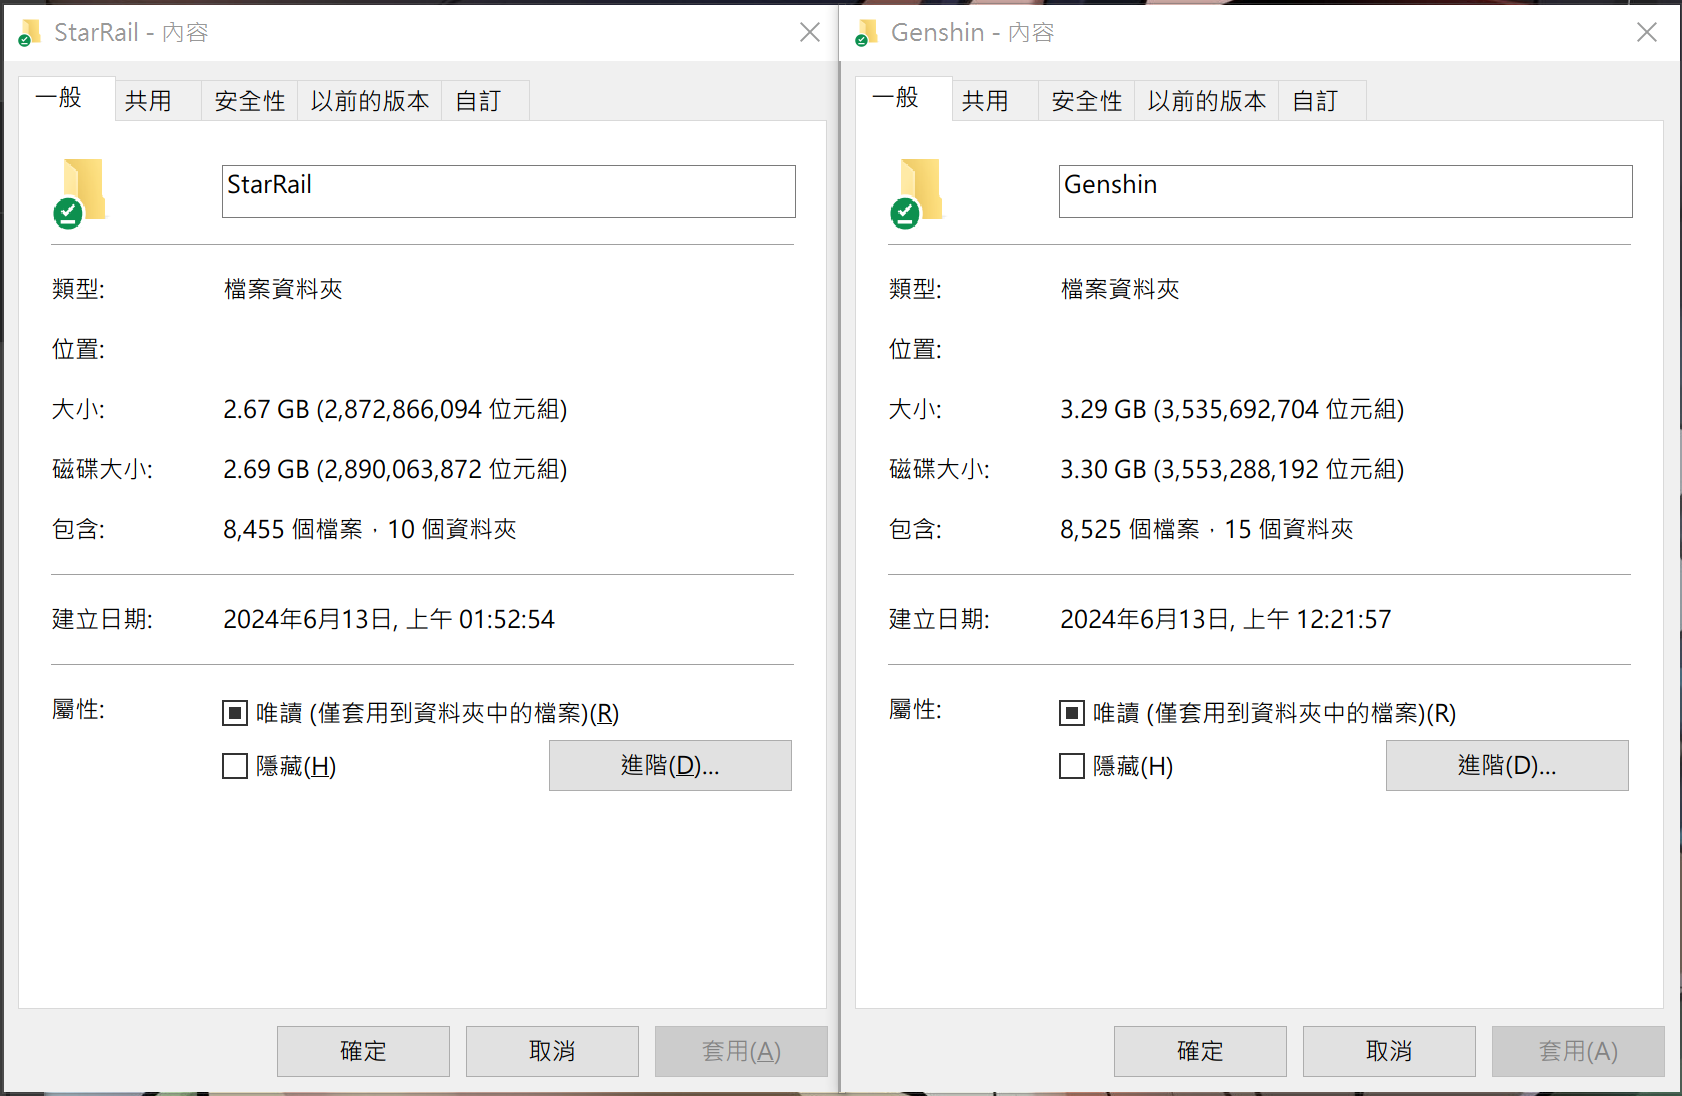Toggle 唯讀 checkbox in Genshin dialog
This screenshot has width=1682, height=1096.
[x=1072, y=713]
